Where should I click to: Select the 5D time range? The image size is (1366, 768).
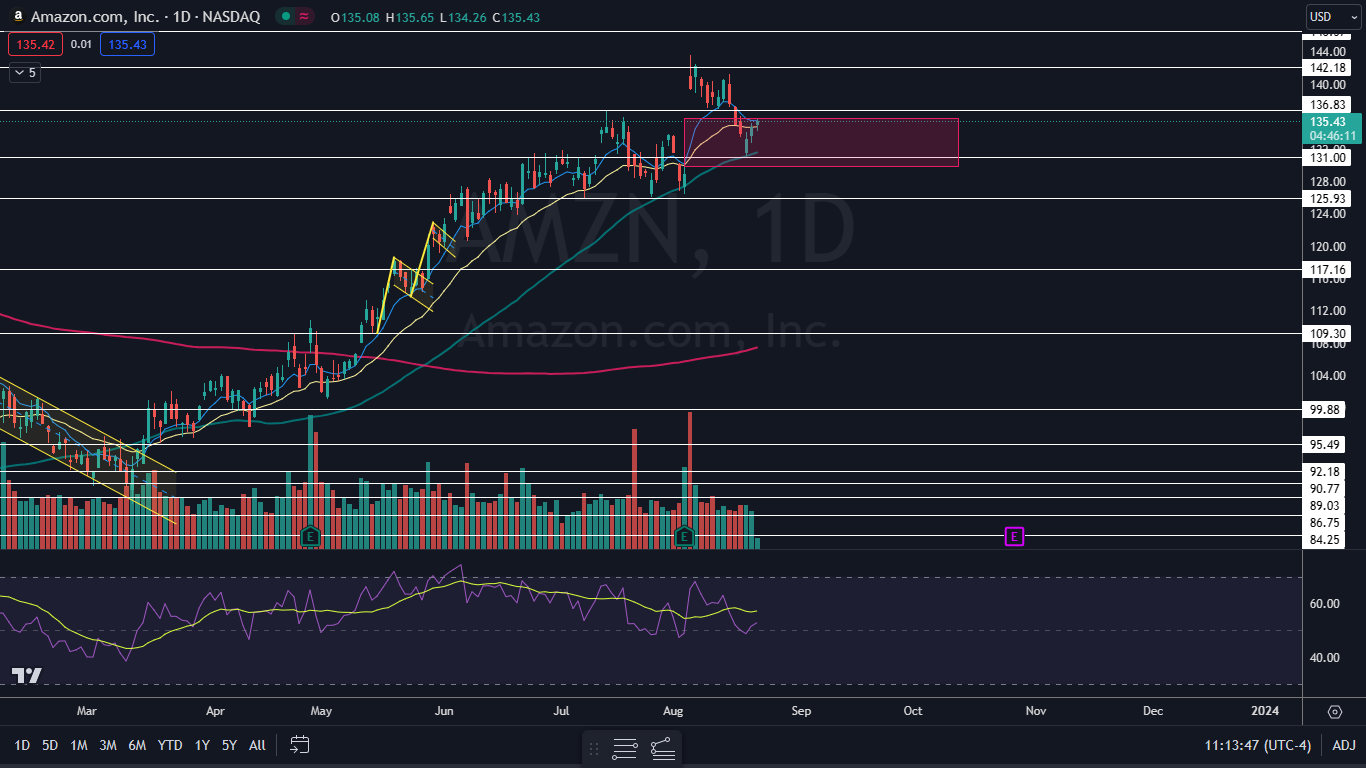point(50,745)
